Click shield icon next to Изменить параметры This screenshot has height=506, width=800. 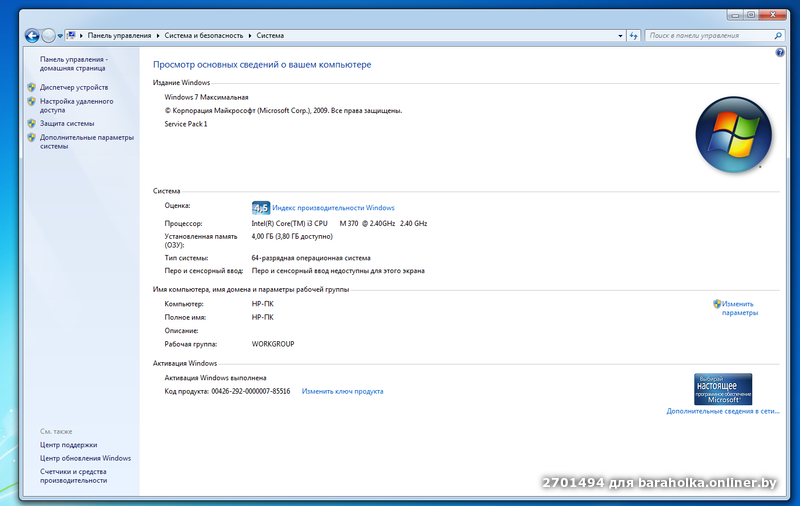tap(717, 304)
